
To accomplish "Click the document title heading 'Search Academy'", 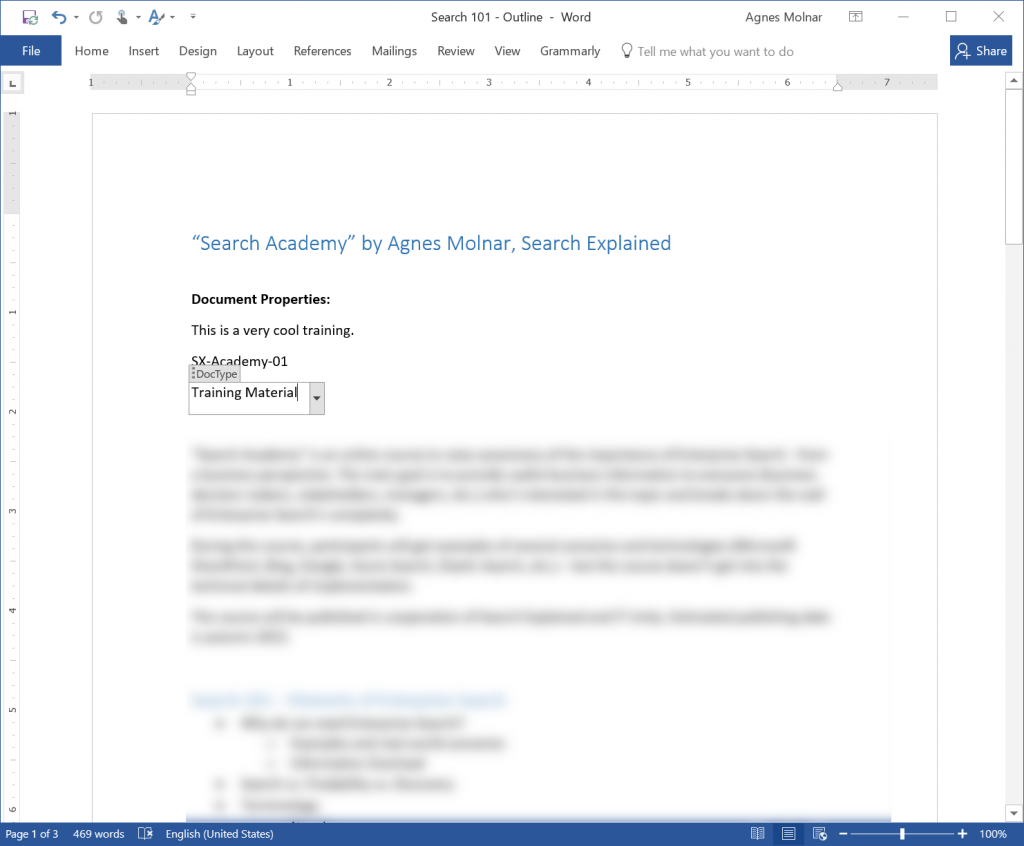I will (431, 243).
